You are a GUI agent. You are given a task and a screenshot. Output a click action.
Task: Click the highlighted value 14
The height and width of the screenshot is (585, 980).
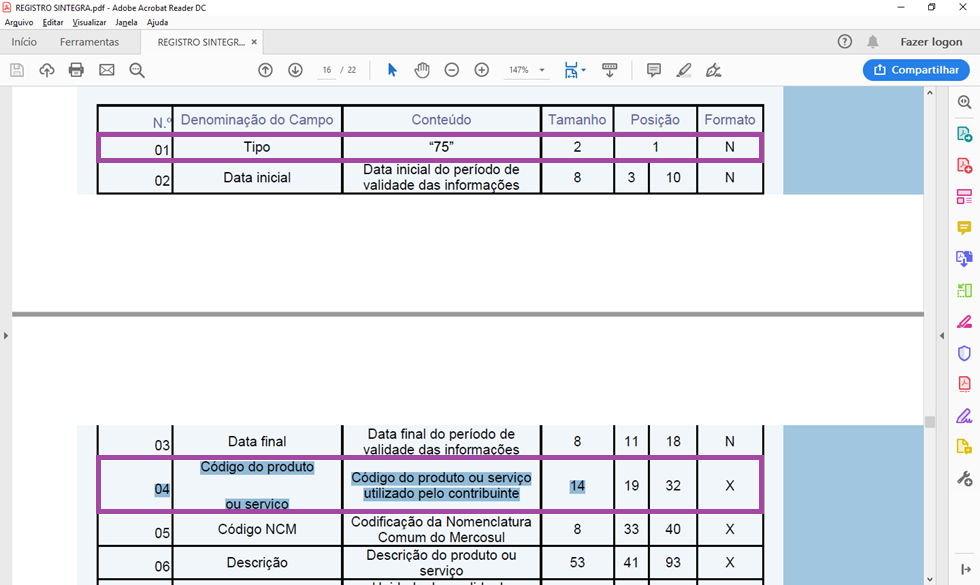577,486
